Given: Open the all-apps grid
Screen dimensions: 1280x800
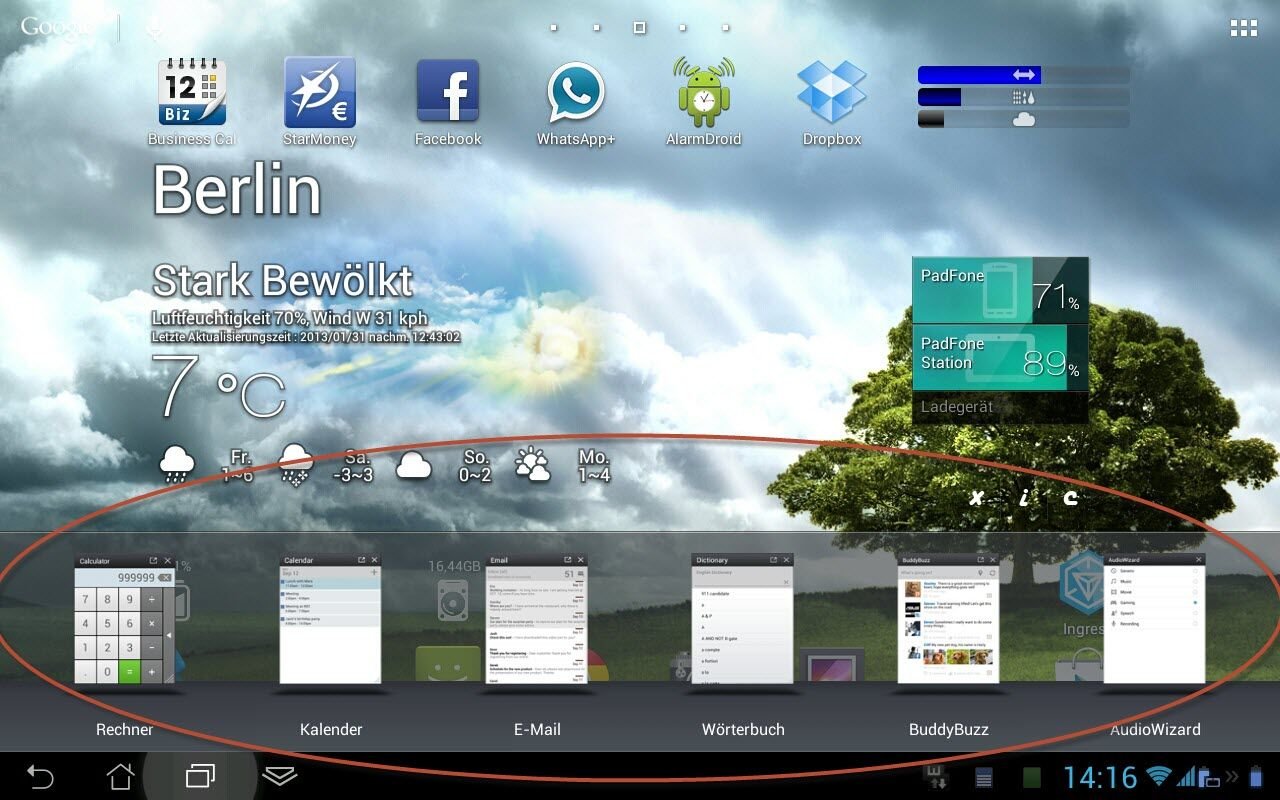Looking at the screenshot, I should click(x=1244, y=28).
